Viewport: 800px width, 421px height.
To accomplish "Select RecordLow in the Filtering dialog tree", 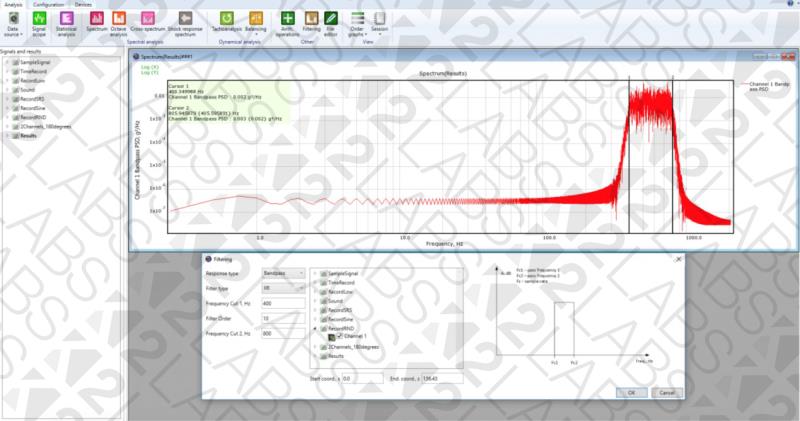I will coord(340,292).
